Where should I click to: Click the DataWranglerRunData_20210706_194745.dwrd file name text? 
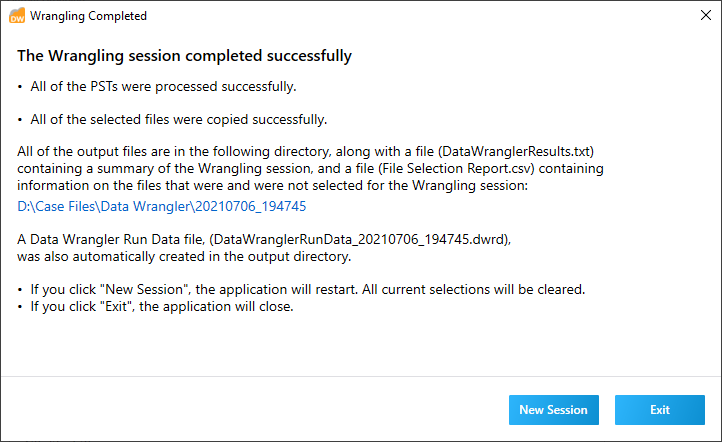point(360,239)
